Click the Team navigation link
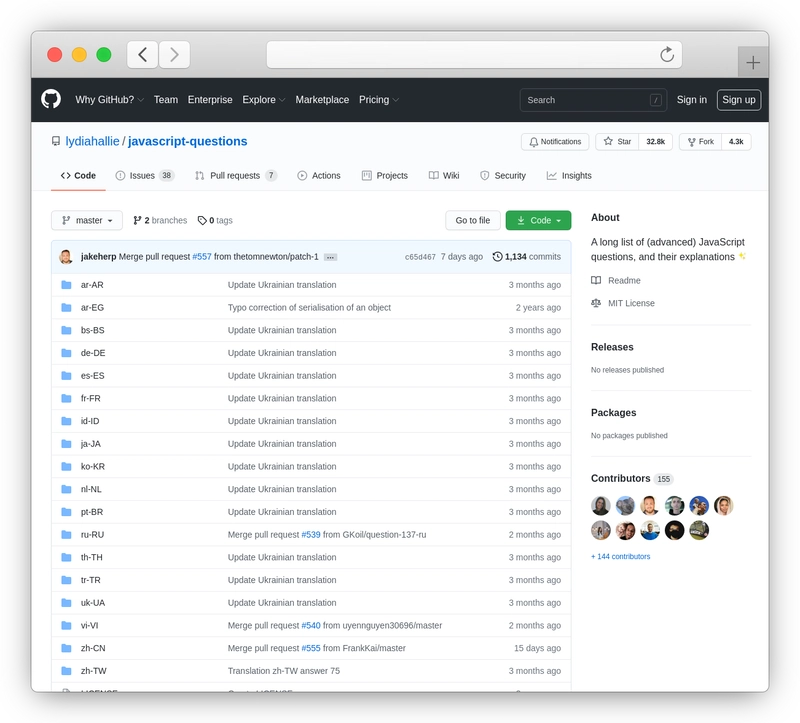The width and height of the screenshot is (800, 723). 166,99
